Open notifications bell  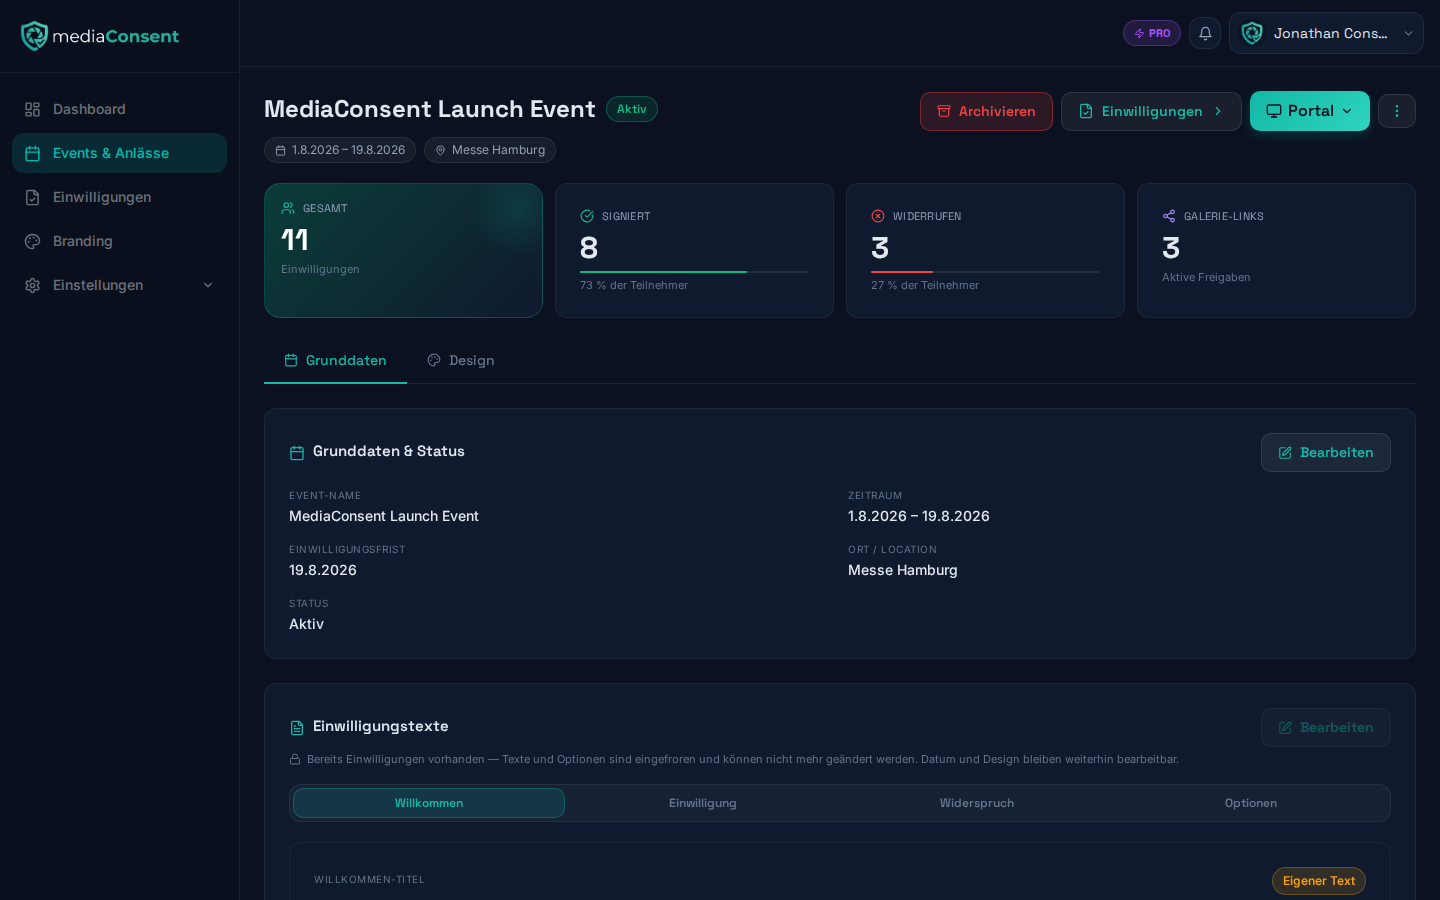tap(1205, 33)
